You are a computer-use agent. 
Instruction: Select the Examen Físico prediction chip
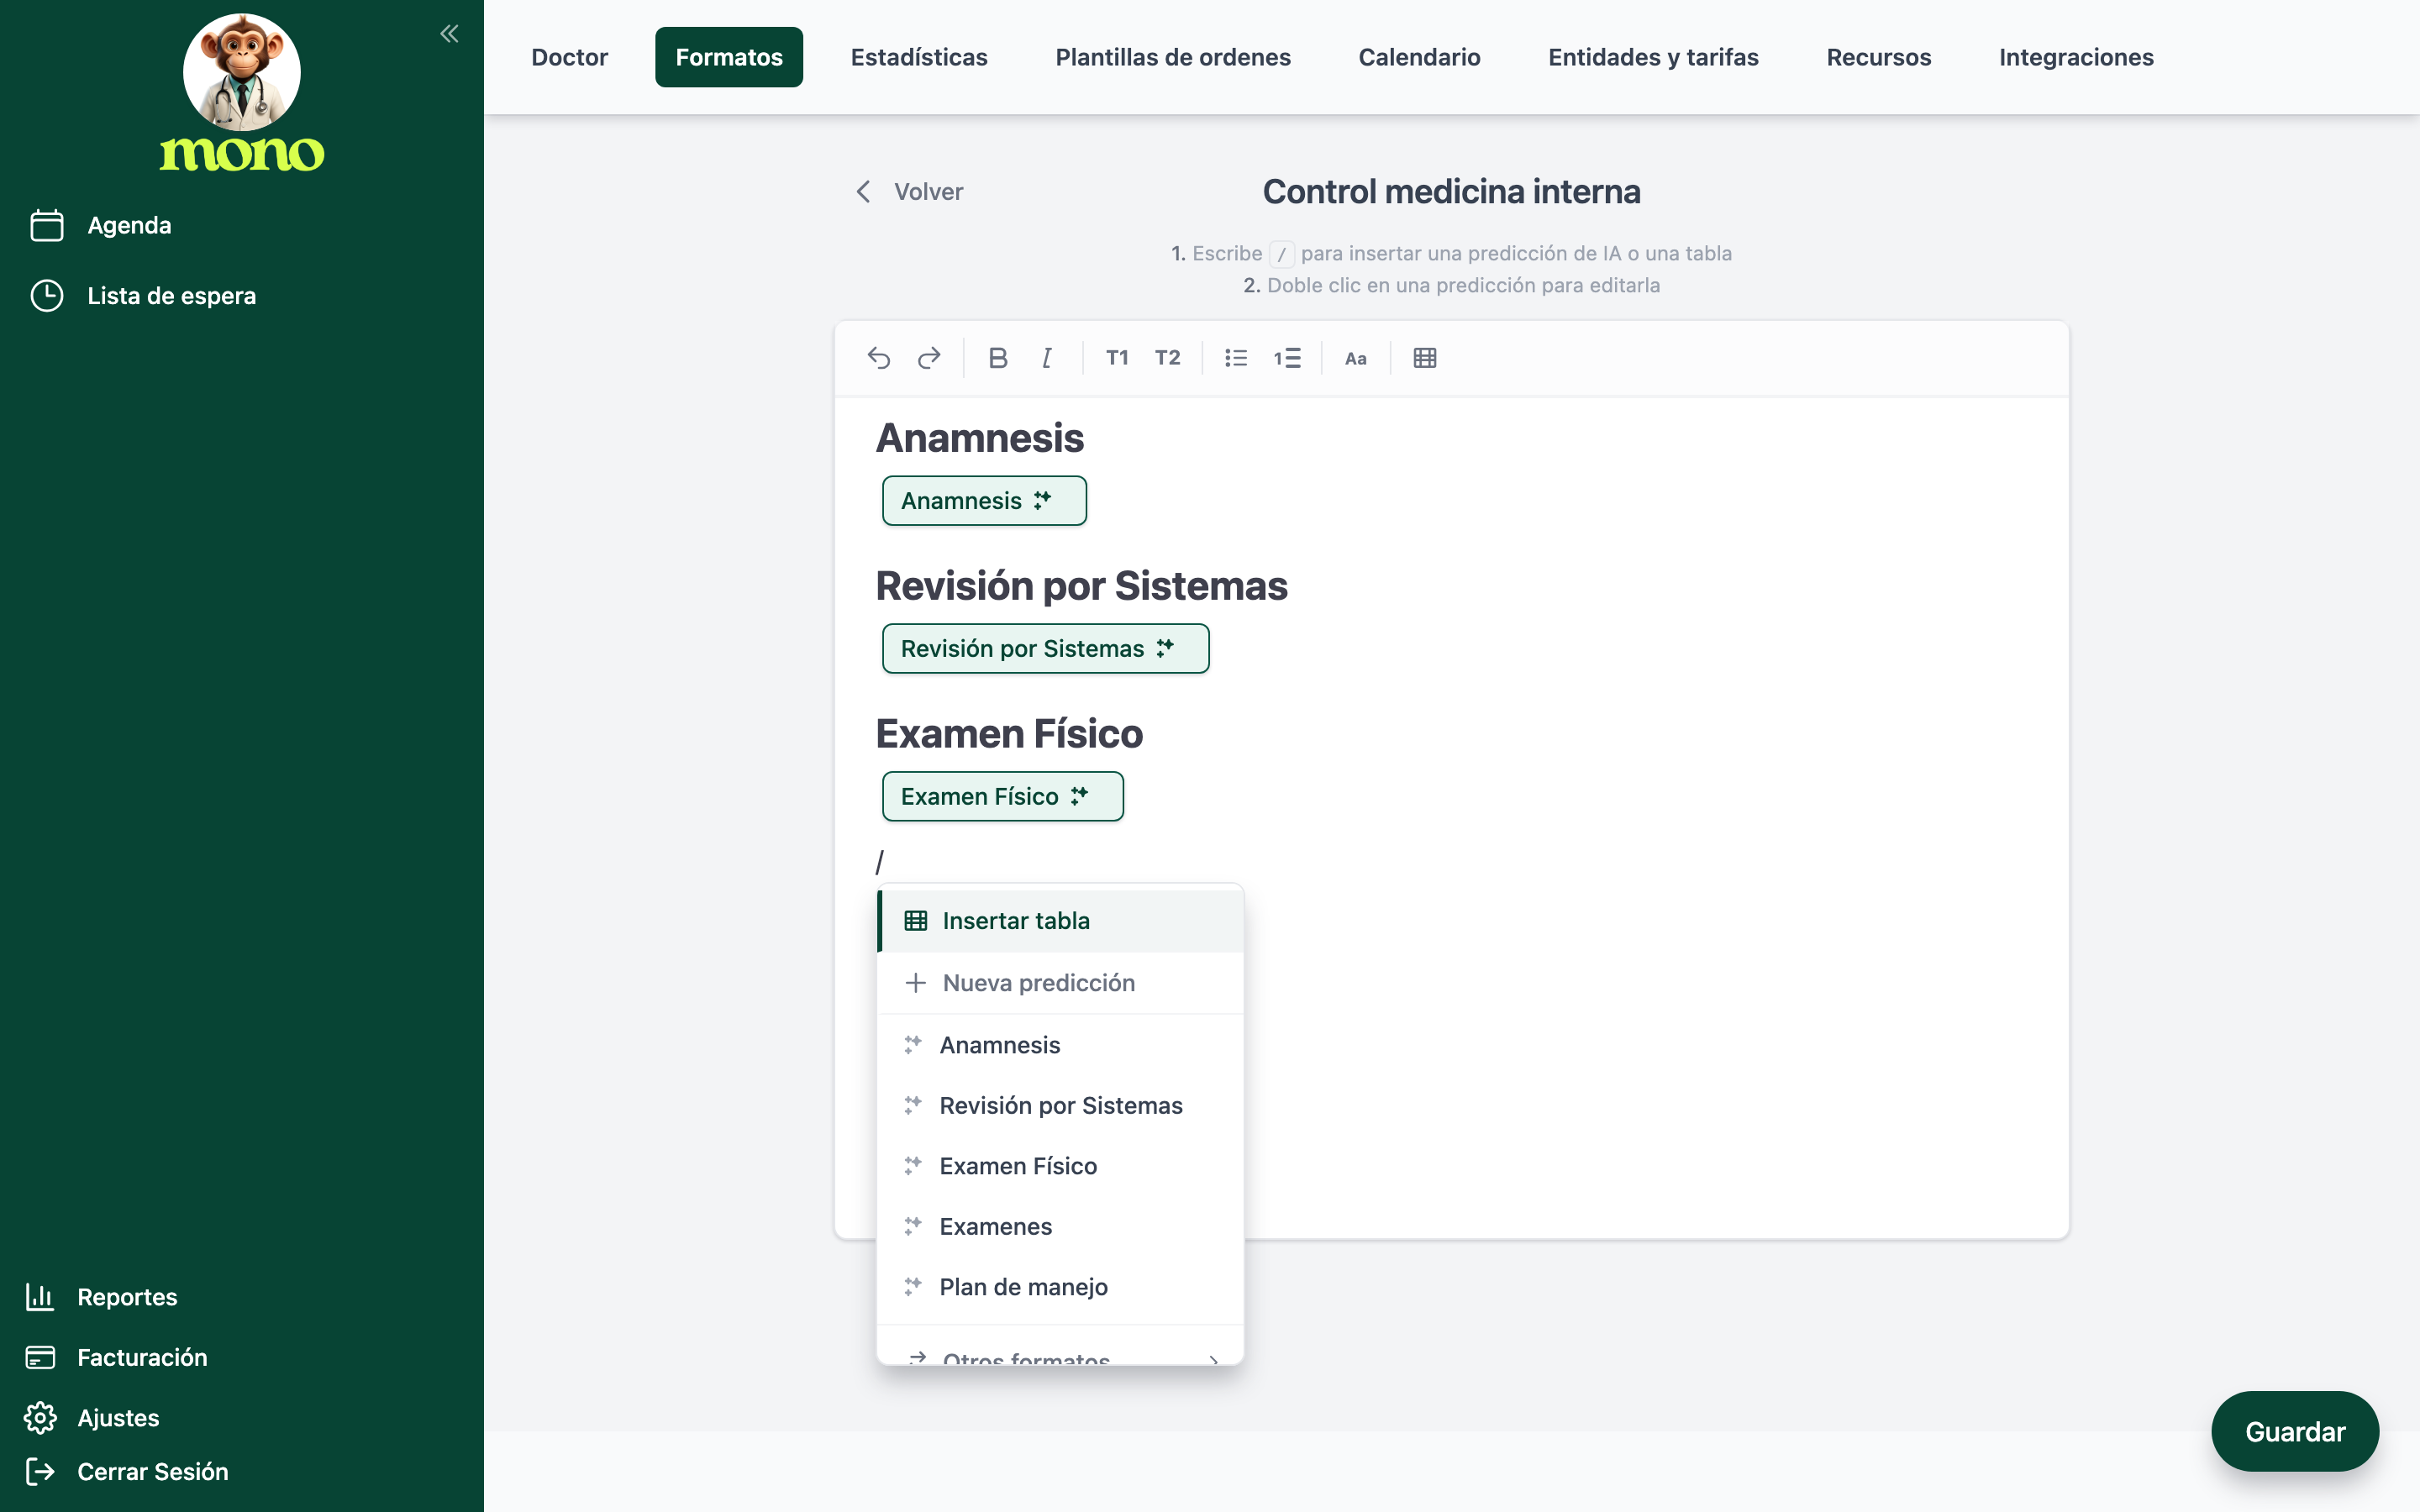pyautogui.click(x=1002, y=796)
